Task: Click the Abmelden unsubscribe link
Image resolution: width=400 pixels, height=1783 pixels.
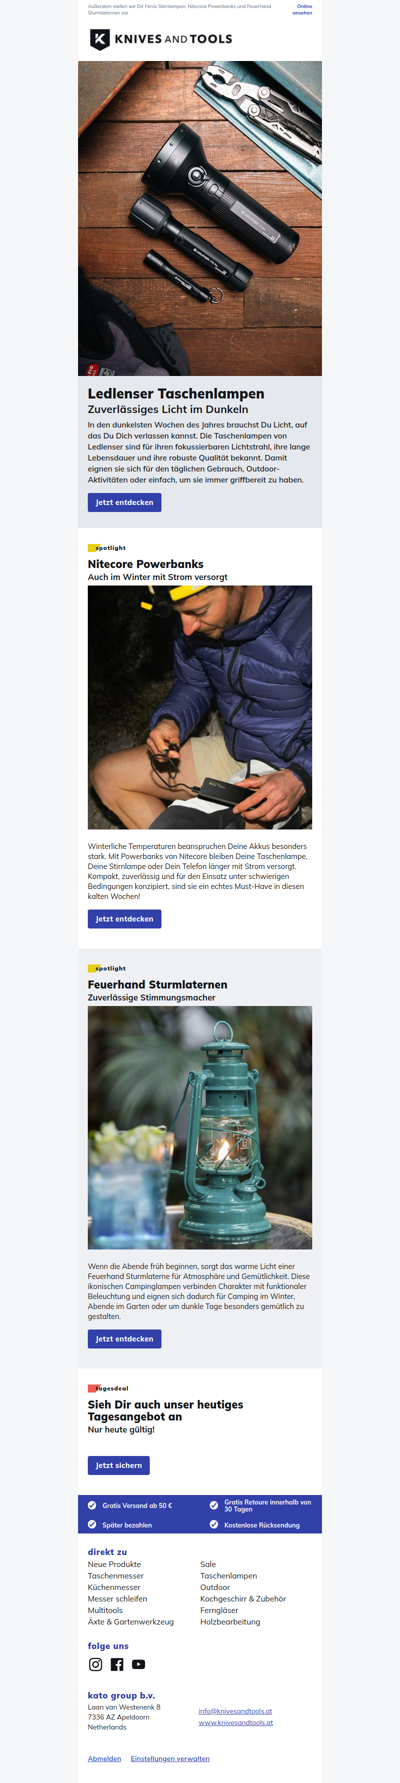Action: pyautogui.click(x=104, y=1758)
